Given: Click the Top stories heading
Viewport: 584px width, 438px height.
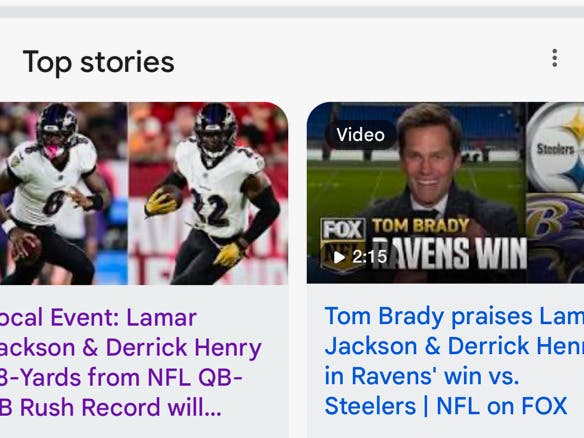Looking at the screenshot, I should (99, 62).
